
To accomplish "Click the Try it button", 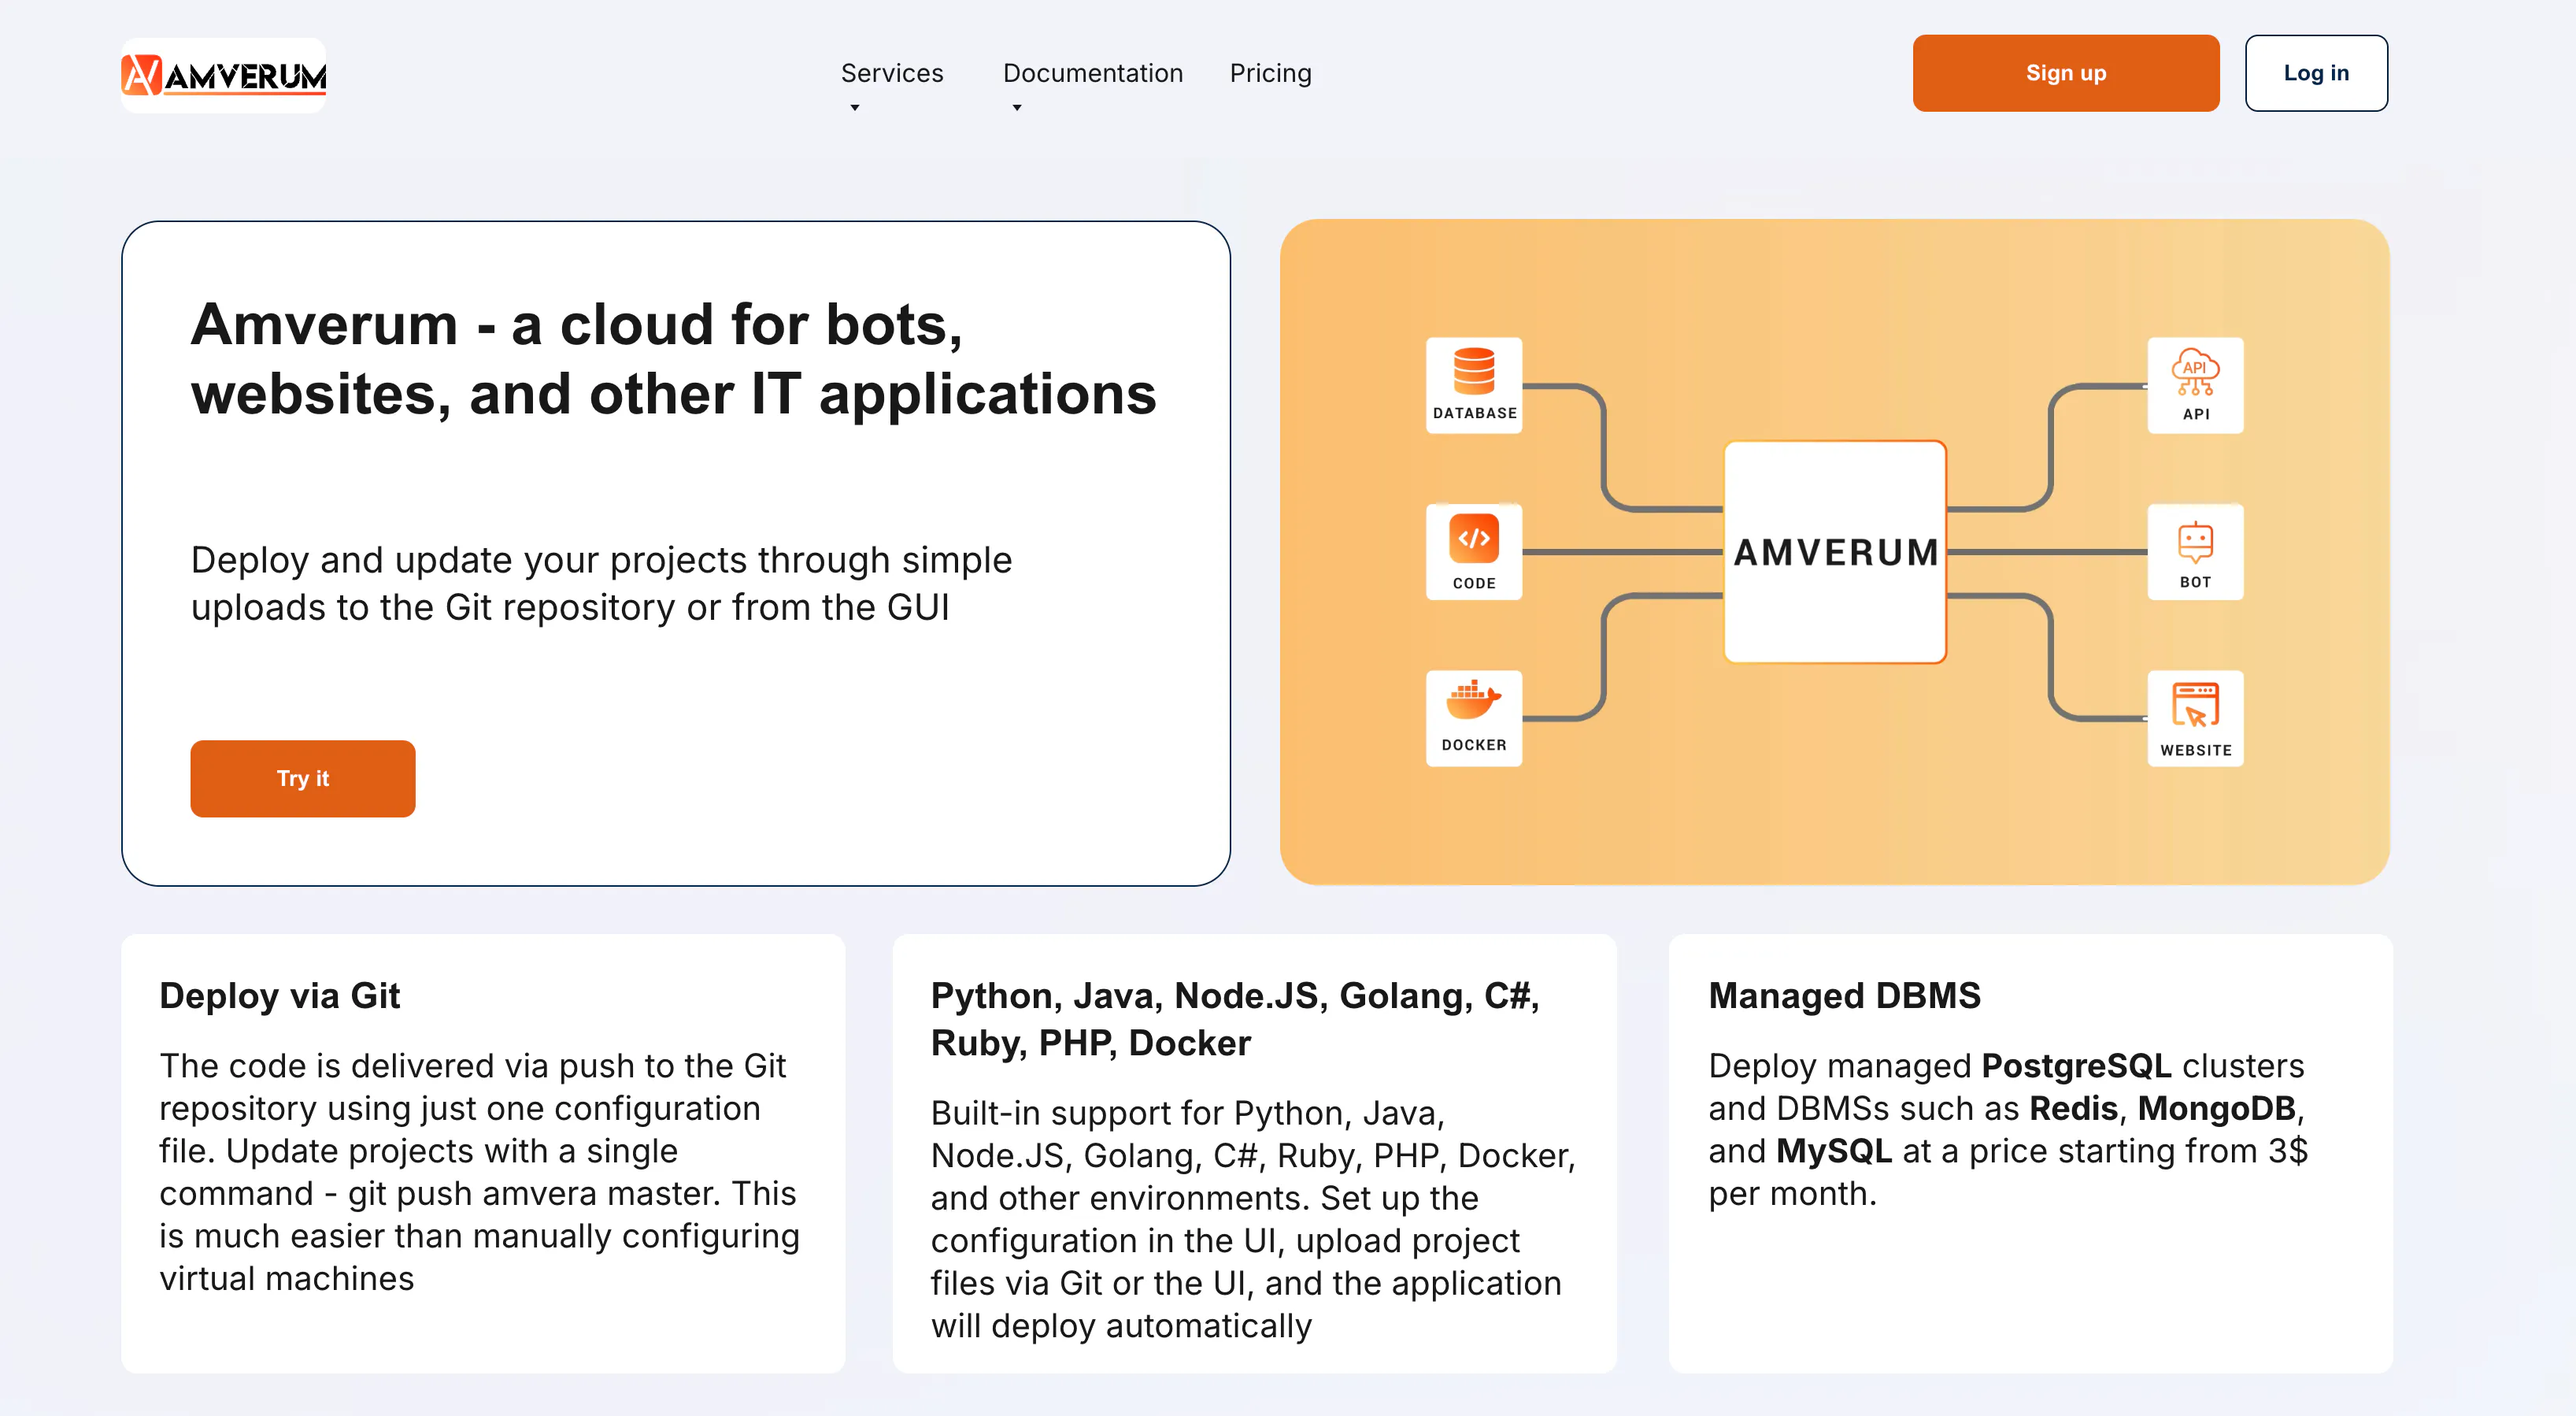I will tap(303, 778).
